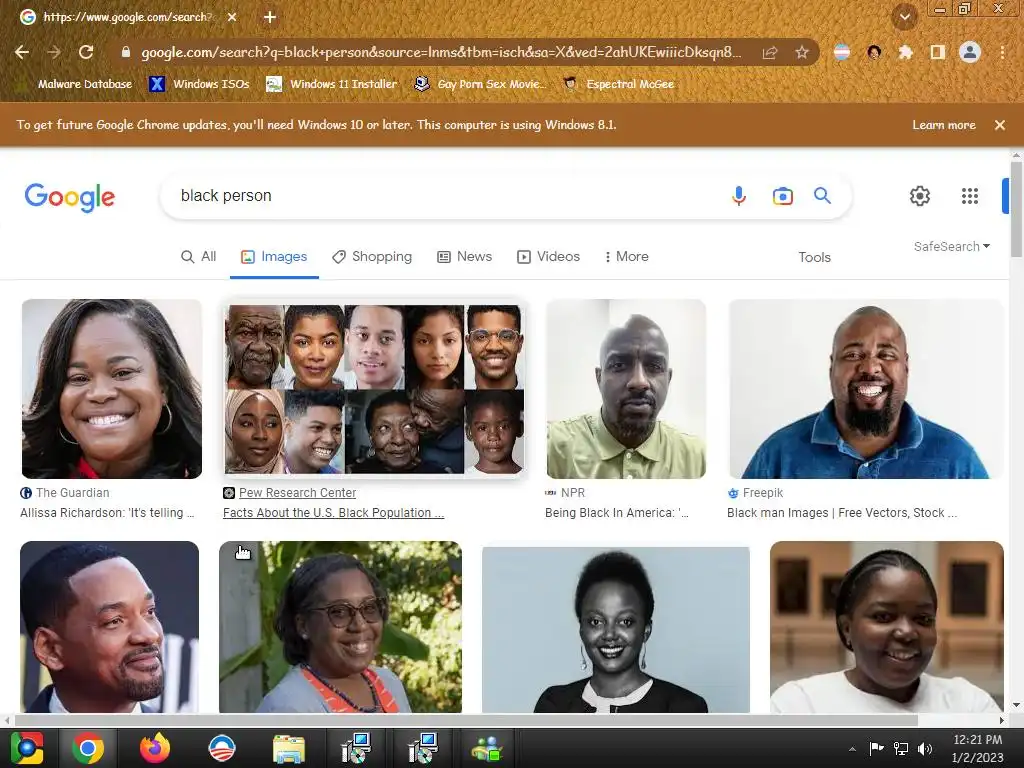Open Espectral McGee bookmark
The width and height of the screenshot is (1024, 768).
[618, 84]
